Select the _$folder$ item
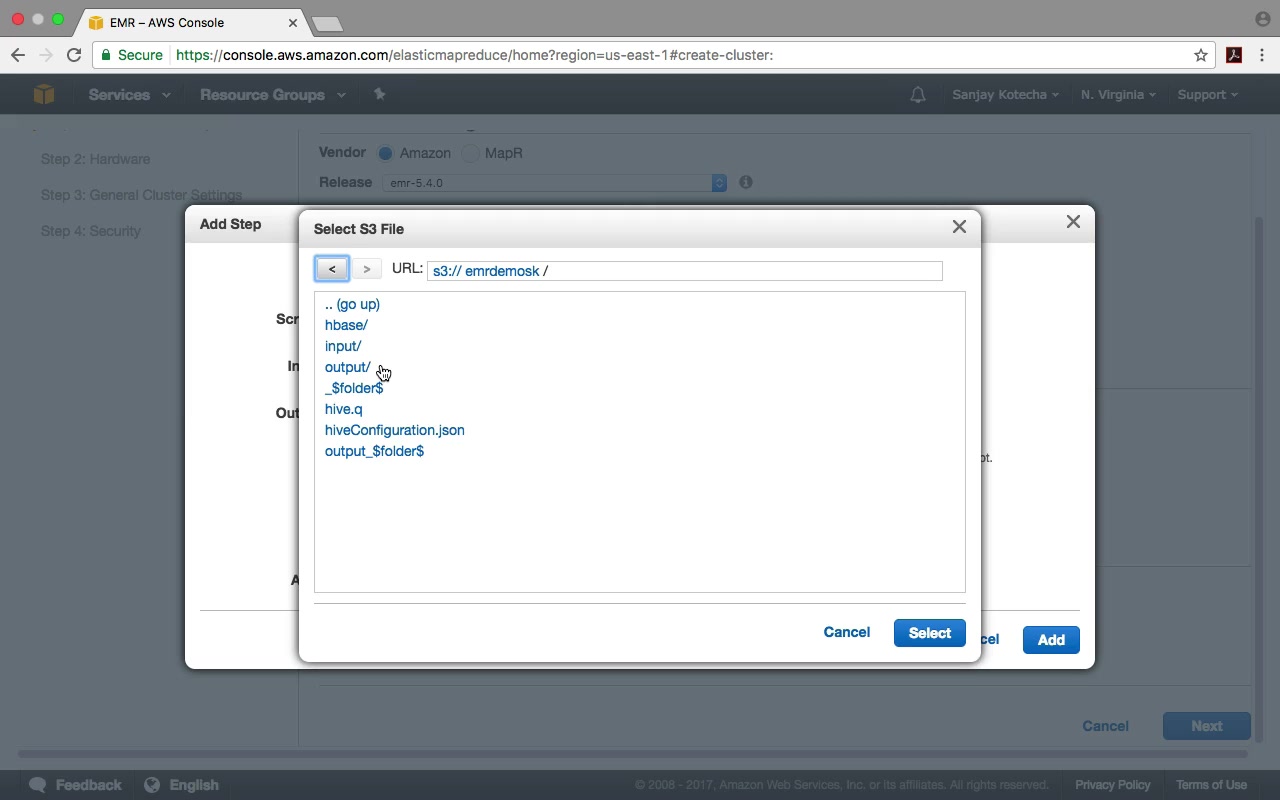 354,388
